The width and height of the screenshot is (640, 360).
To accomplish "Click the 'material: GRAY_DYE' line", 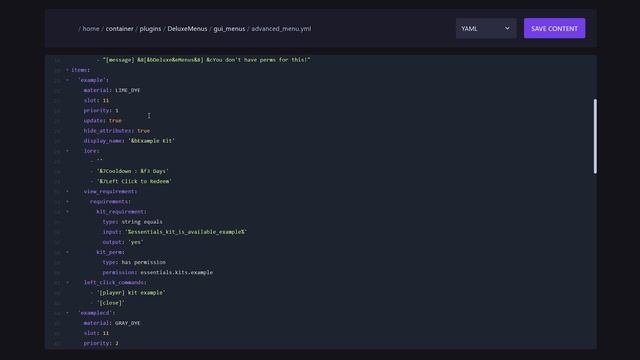I will pos(112,323).
